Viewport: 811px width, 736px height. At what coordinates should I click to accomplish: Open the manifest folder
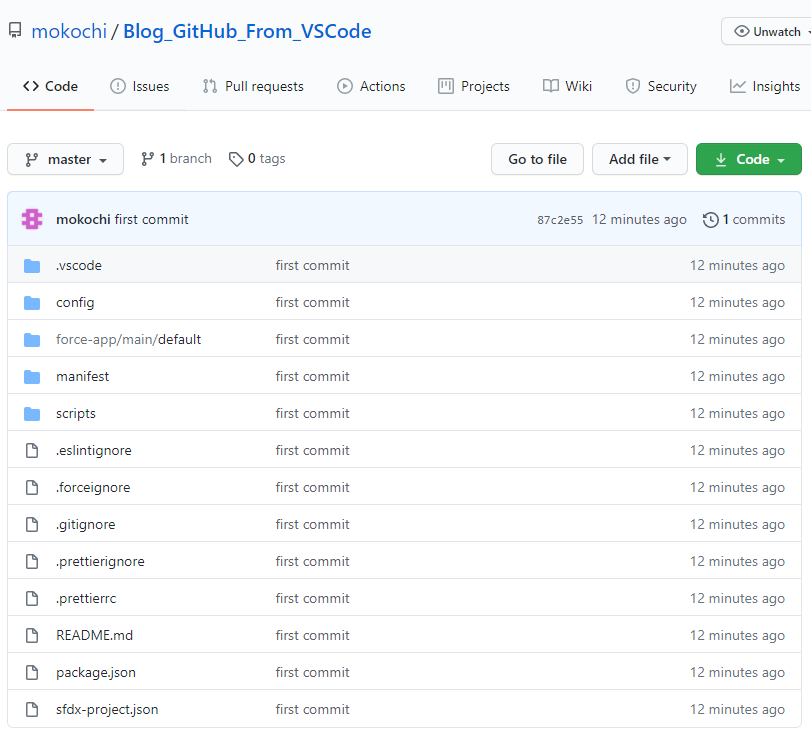pos(82,377)
